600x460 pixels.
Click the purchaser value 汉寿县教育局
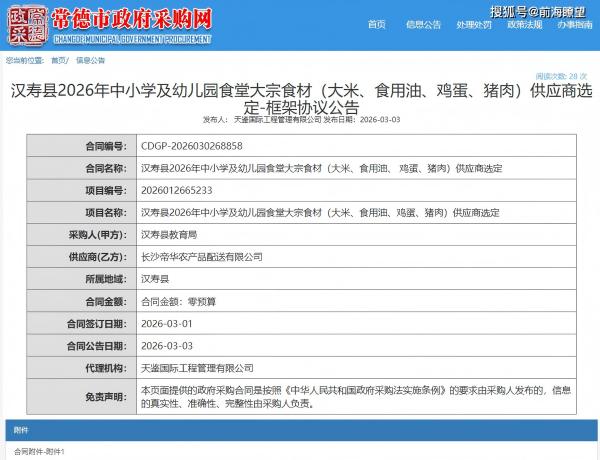tap(169, 234)
